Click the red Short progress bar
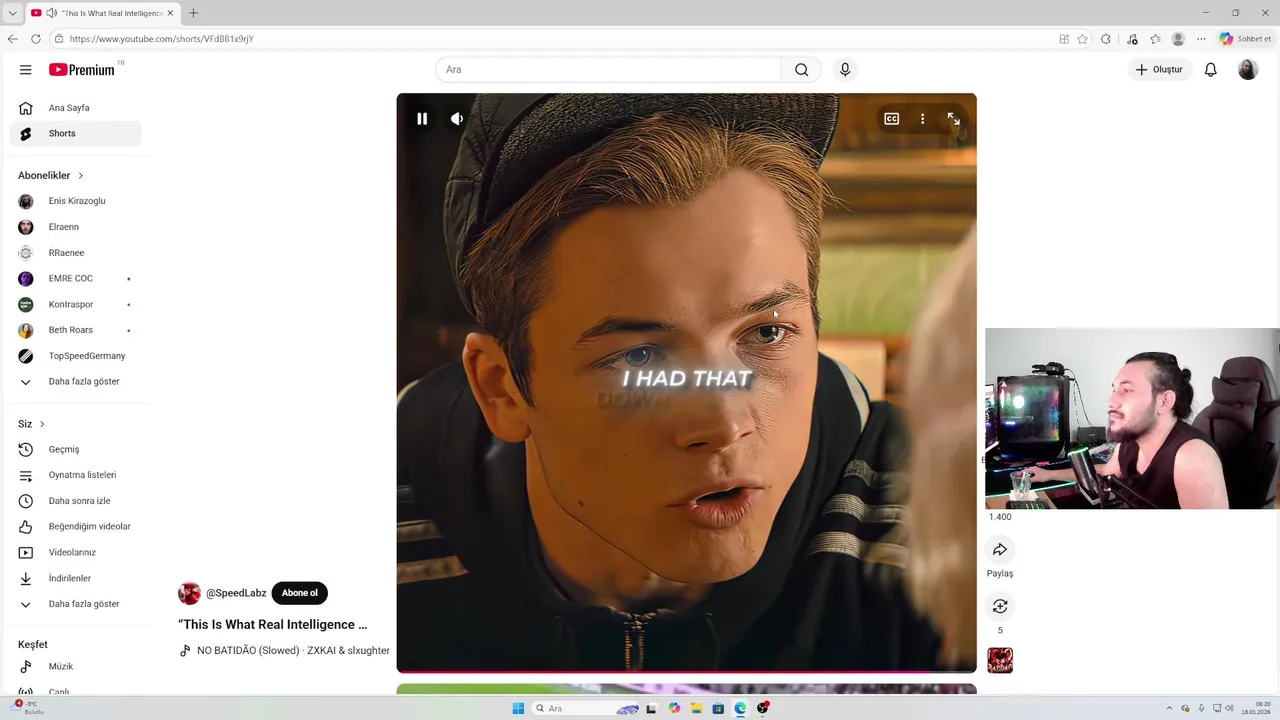Image resolution: width=1280 pixels, height=720 pixels. pyautogui.click(x=686, y=671)
